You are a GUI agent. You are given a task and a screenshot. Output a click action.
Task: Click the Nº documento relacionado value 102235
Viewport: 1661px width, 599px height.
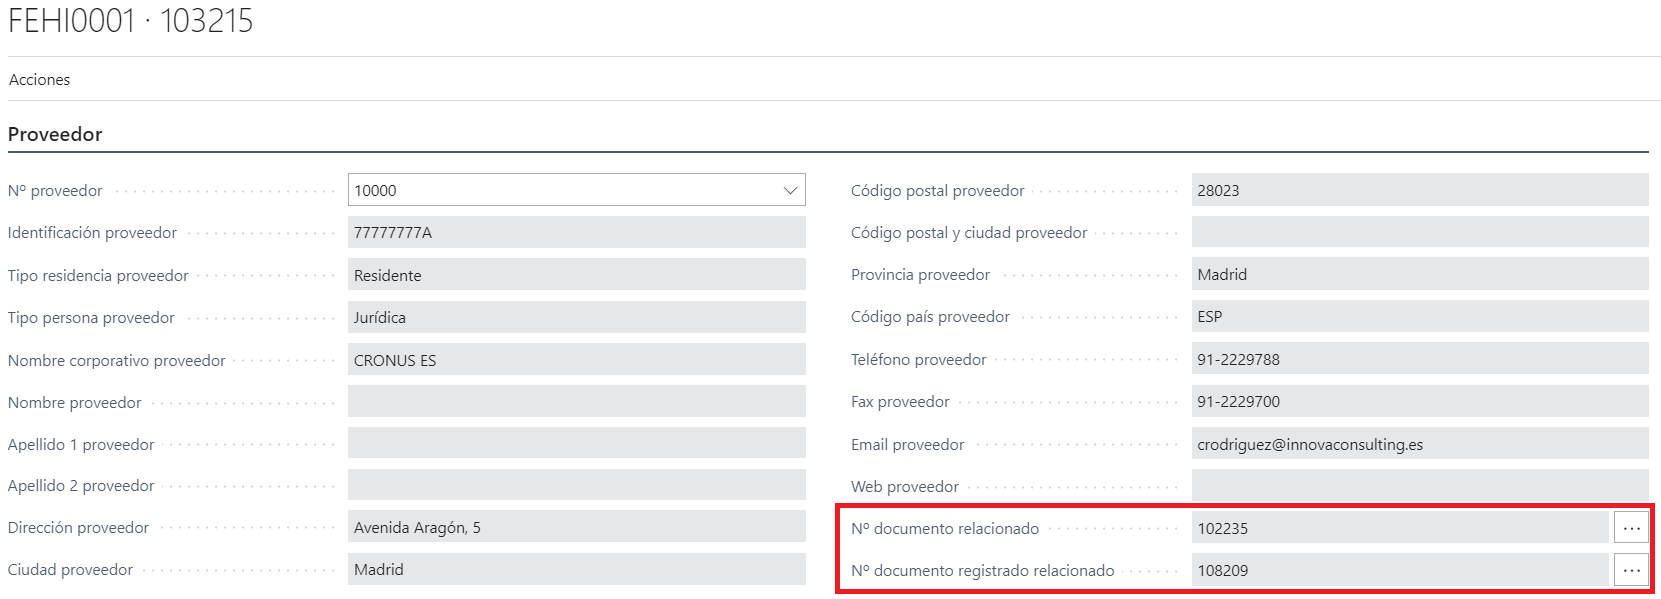[x=1399, y=528]
